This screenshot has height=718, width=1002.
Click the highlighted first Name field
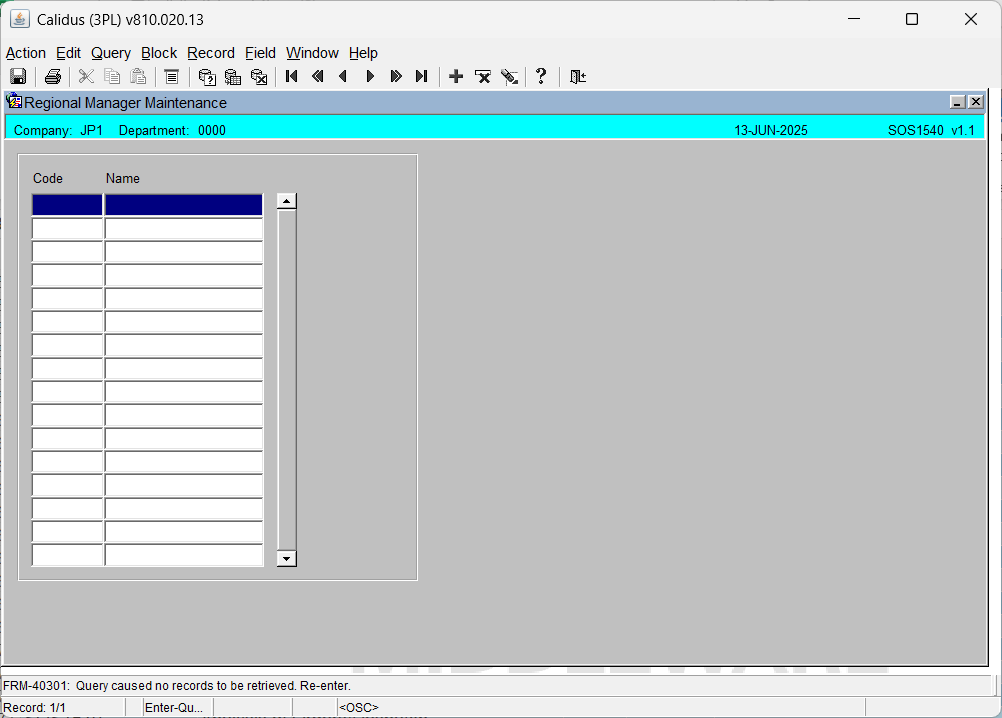click(183, 205)
